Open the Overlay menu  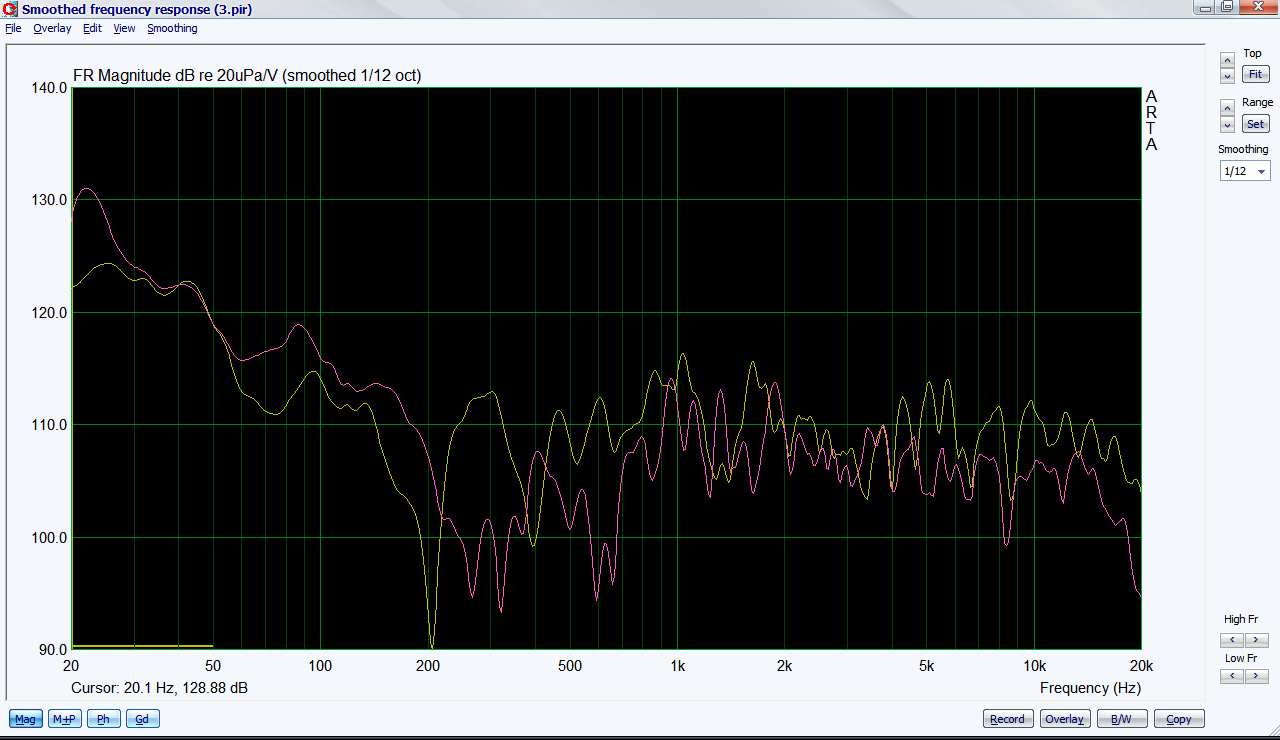click(x=52, y=28)
